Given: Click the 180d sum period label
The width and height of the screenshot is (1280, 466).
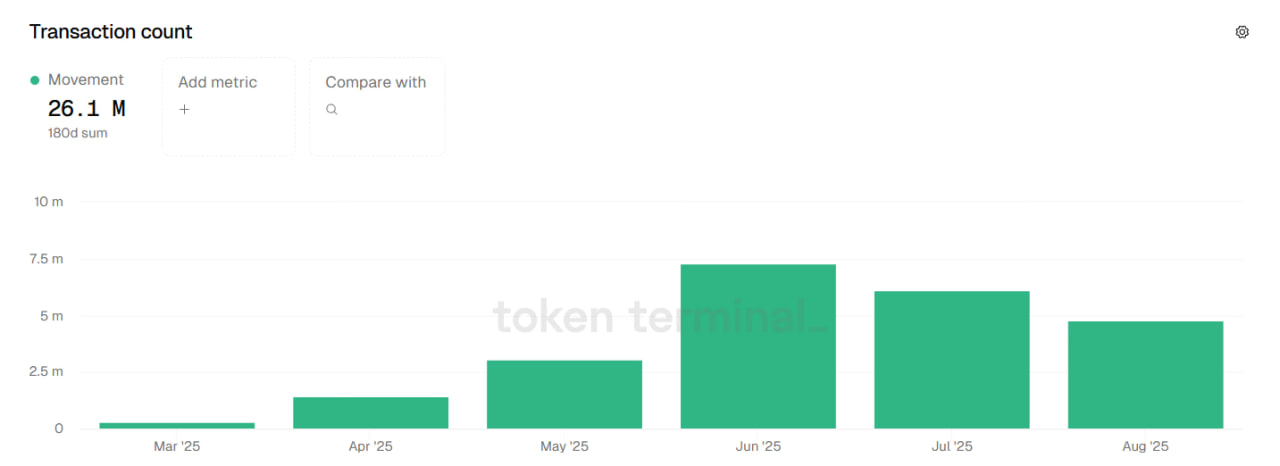Looking at the screenshot, I should coord(78,133).
